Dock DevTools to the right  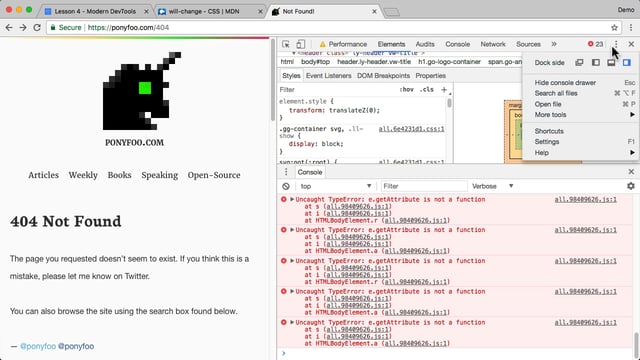[x=627, y=62]
